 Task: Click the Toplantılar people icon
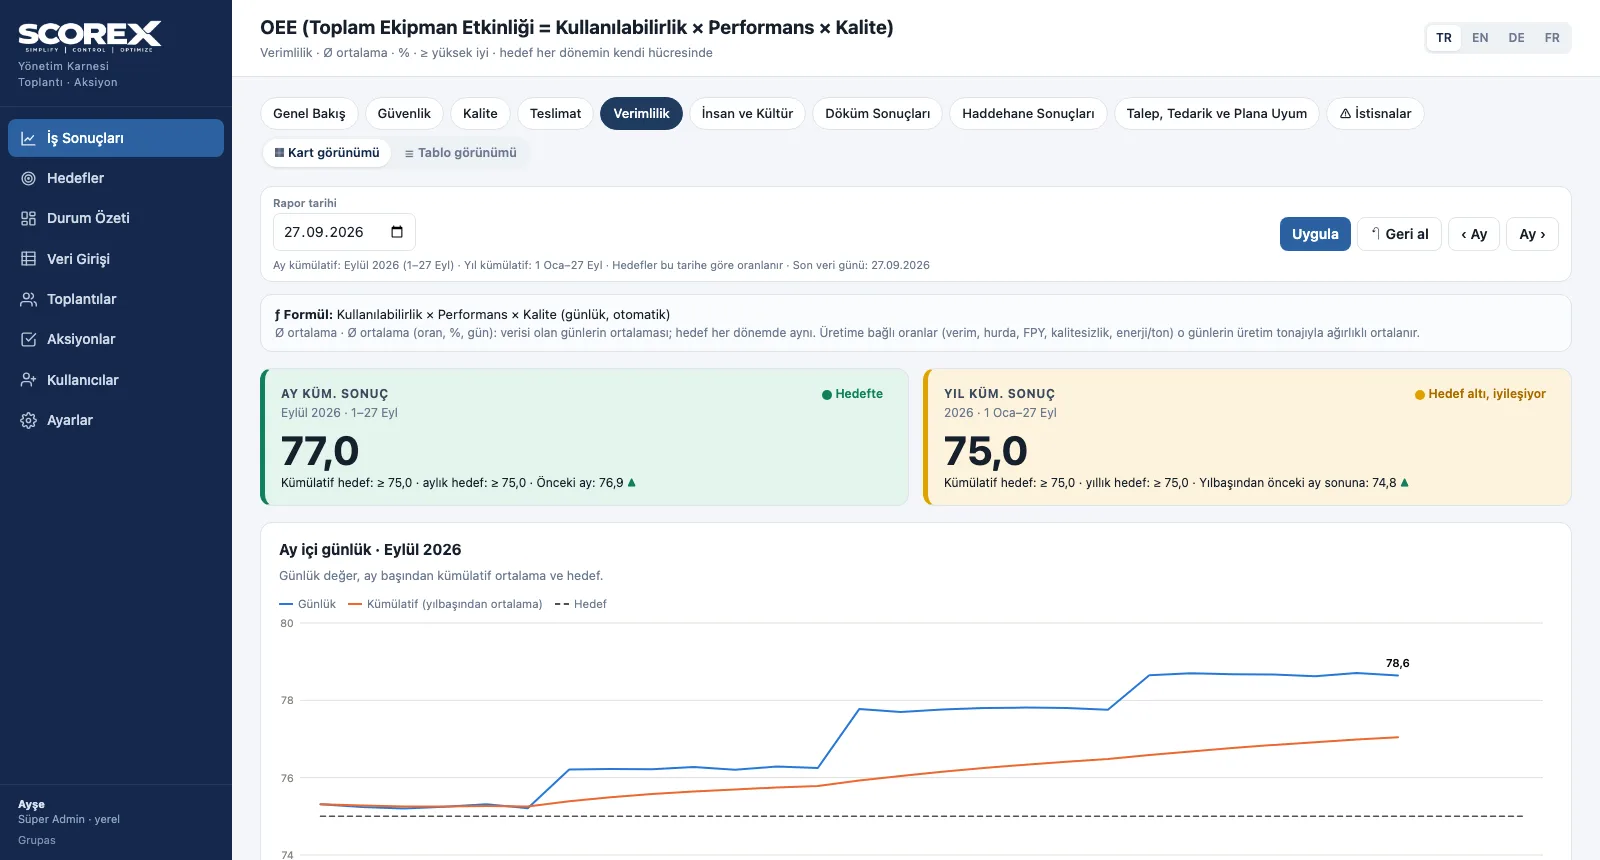tap(29, 299)
